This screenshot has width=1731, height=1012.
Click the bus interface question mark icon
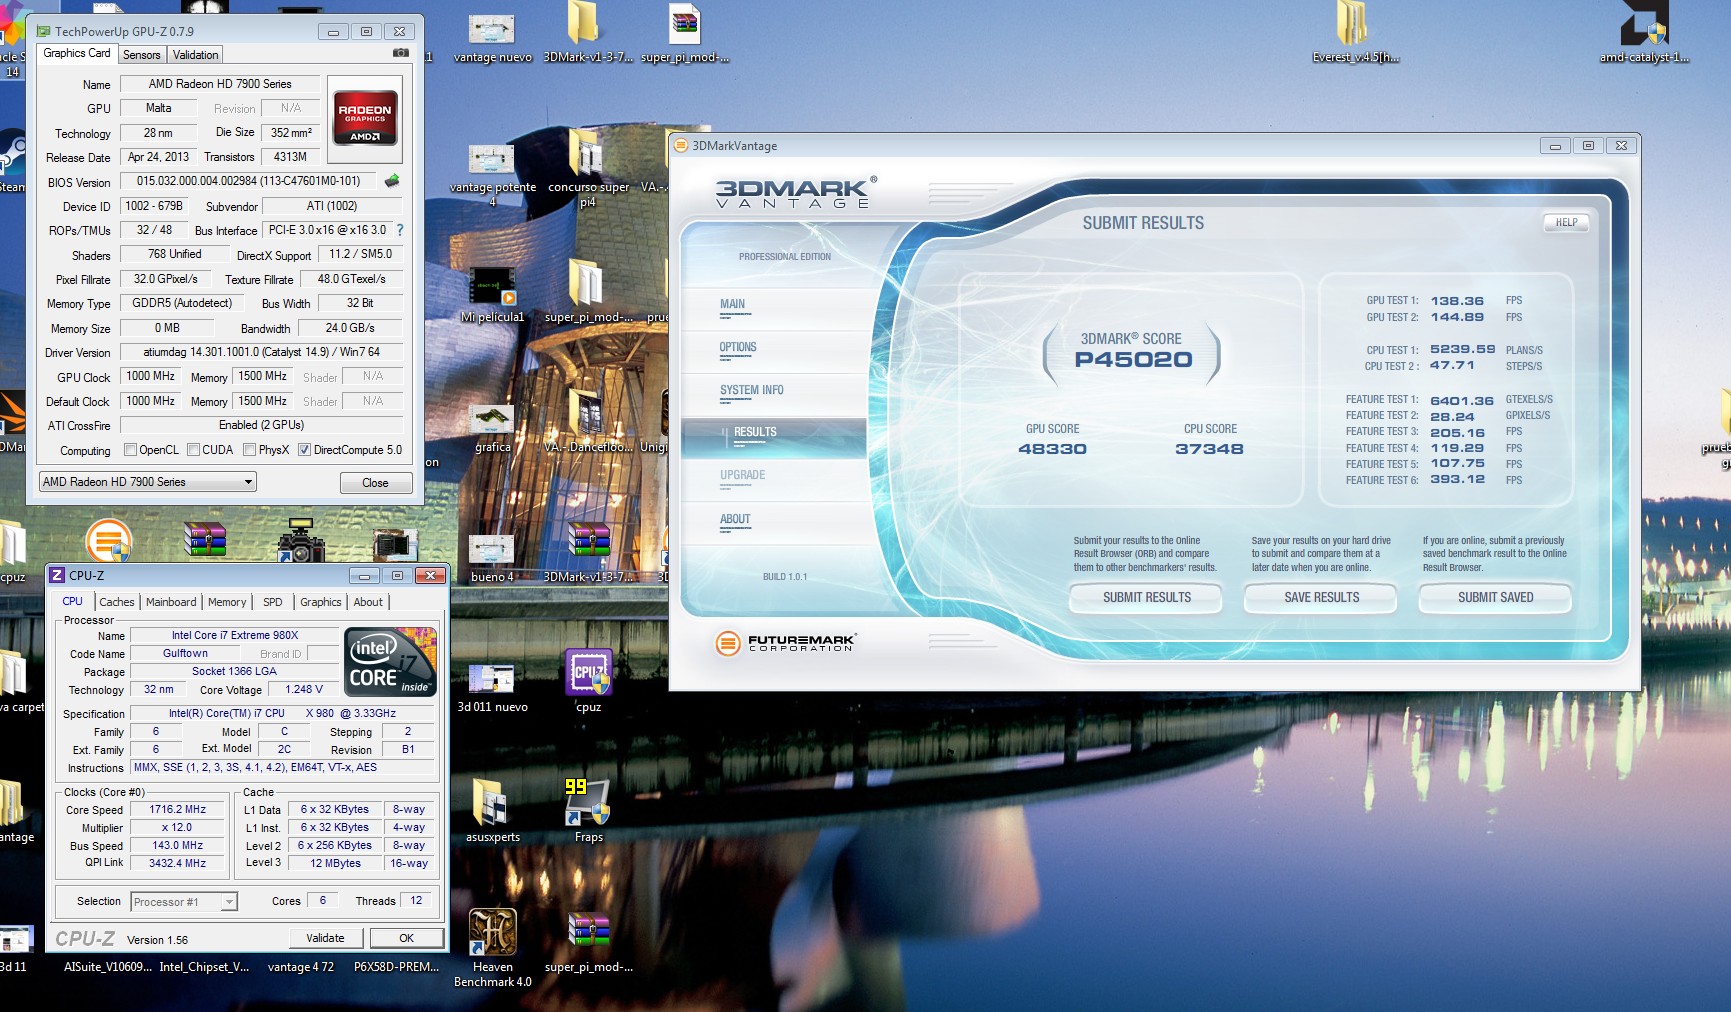(x=400, y=230)
